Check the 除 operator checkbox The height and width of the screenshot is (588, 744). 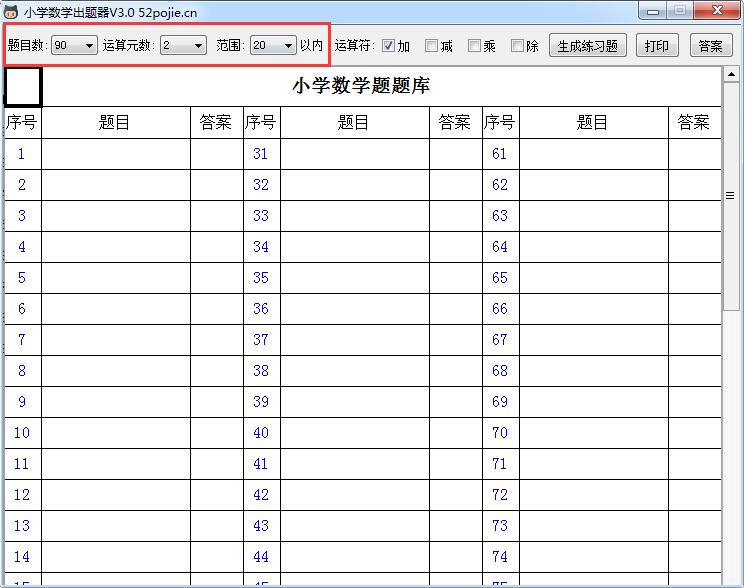tap(518, 46)
